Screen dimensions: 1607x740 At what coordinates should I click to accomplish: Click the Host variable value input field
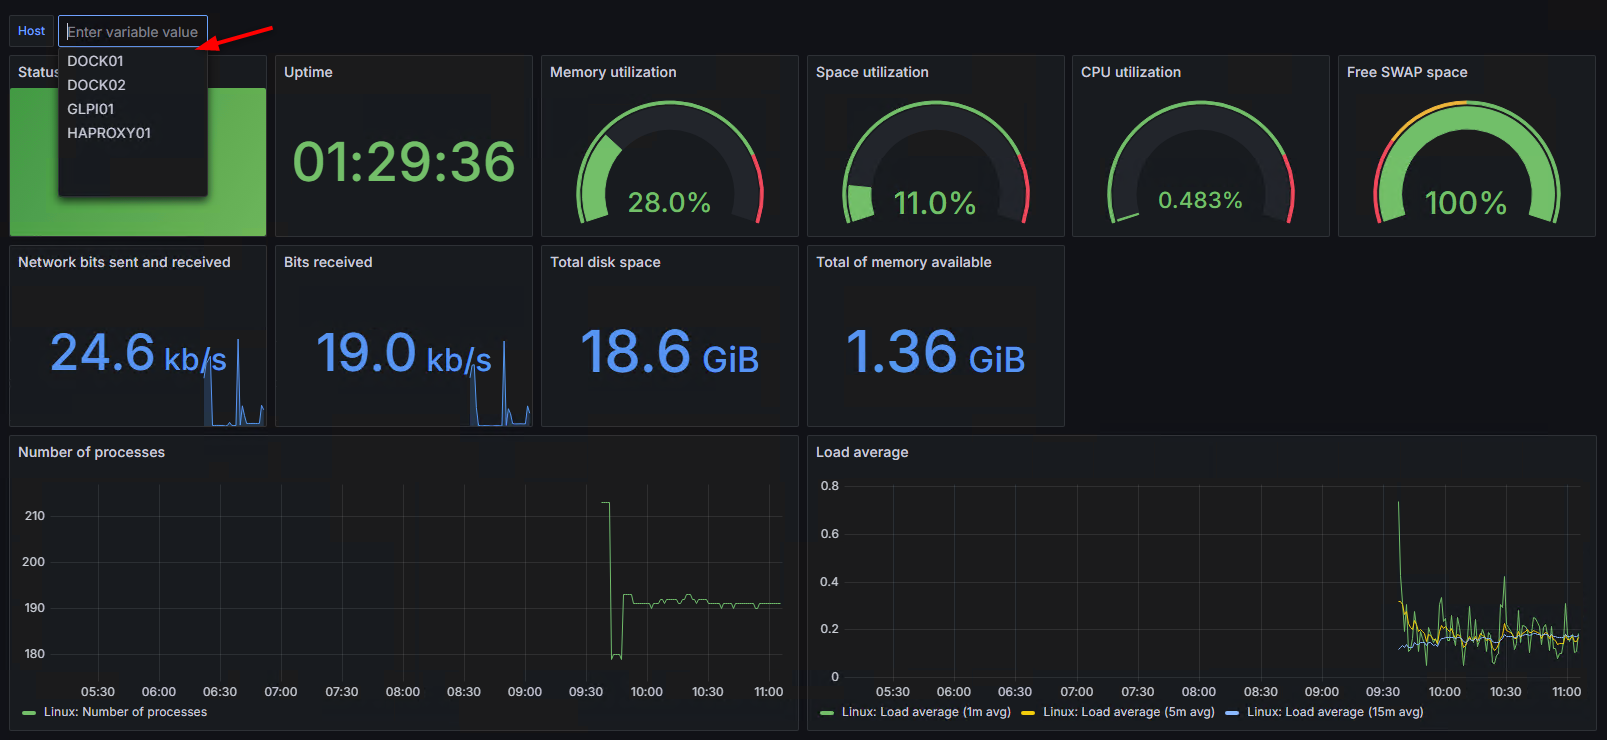click(x=132, y=32)
